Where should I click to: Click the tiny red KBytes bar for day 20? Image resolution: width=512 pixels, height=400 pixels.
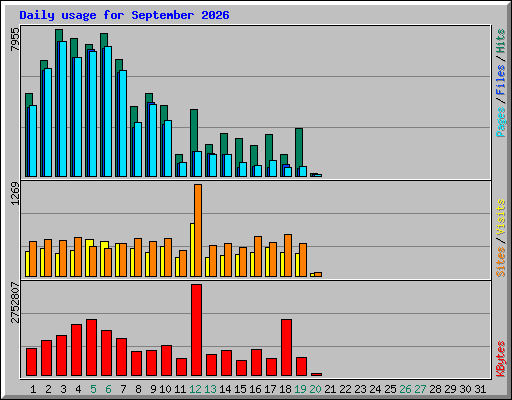pos(316,374)
